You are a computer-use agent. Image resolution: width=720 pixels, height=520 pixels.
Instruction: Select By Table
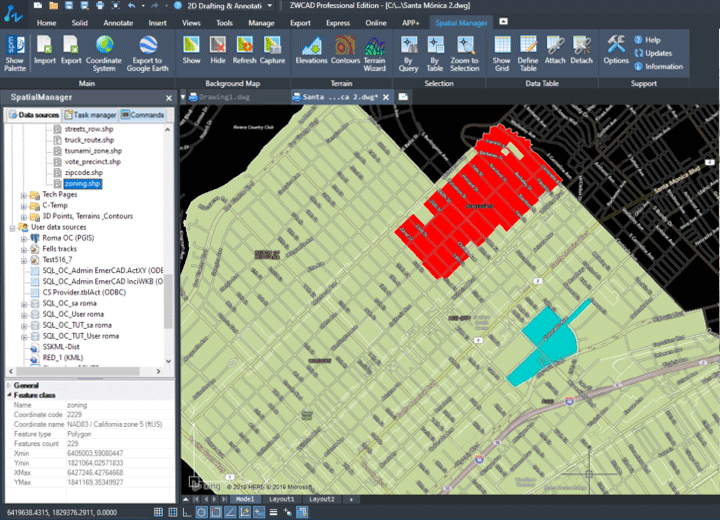pyautogui.click(x=434, y=53)
